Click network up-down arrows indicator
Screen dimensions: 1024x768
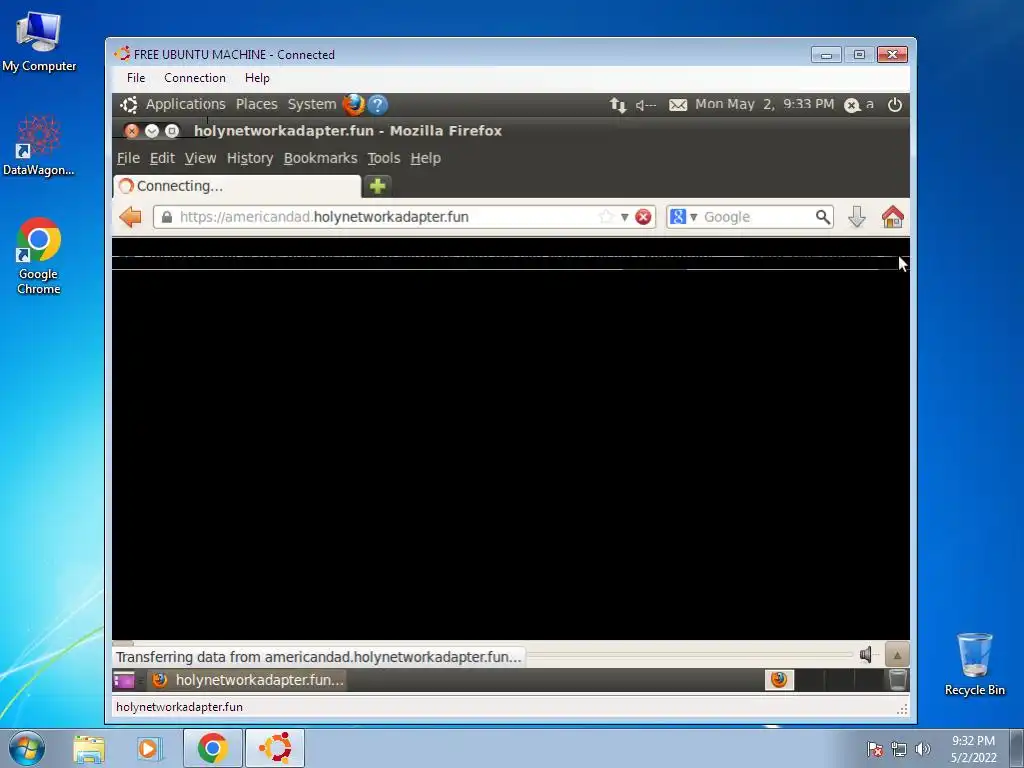[618, 104]
